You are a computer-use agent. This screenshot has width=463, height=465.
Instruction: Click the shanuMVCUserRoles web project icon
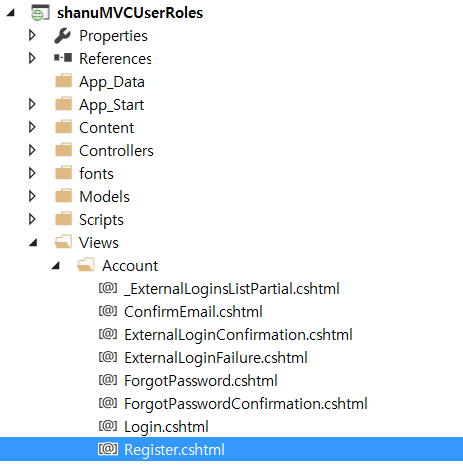(40, 13)
